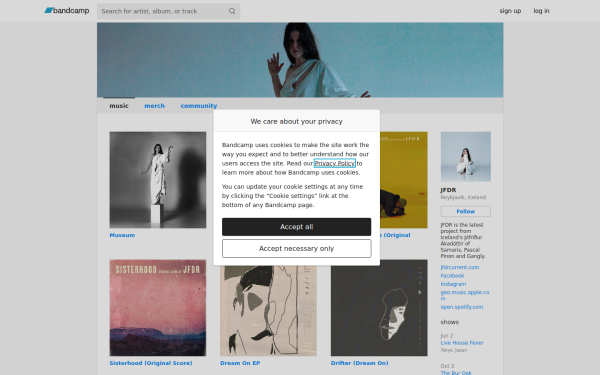Open the open.spotify.com link
The height and width of the screenshot is (375, 600).
pos(461,307)
